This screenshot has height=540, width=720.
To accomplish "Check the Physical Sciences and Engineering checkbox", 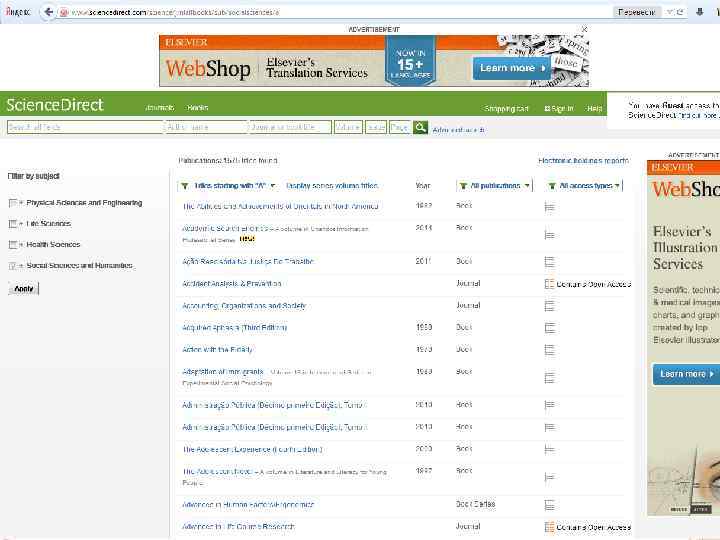I will coord(13,203).
